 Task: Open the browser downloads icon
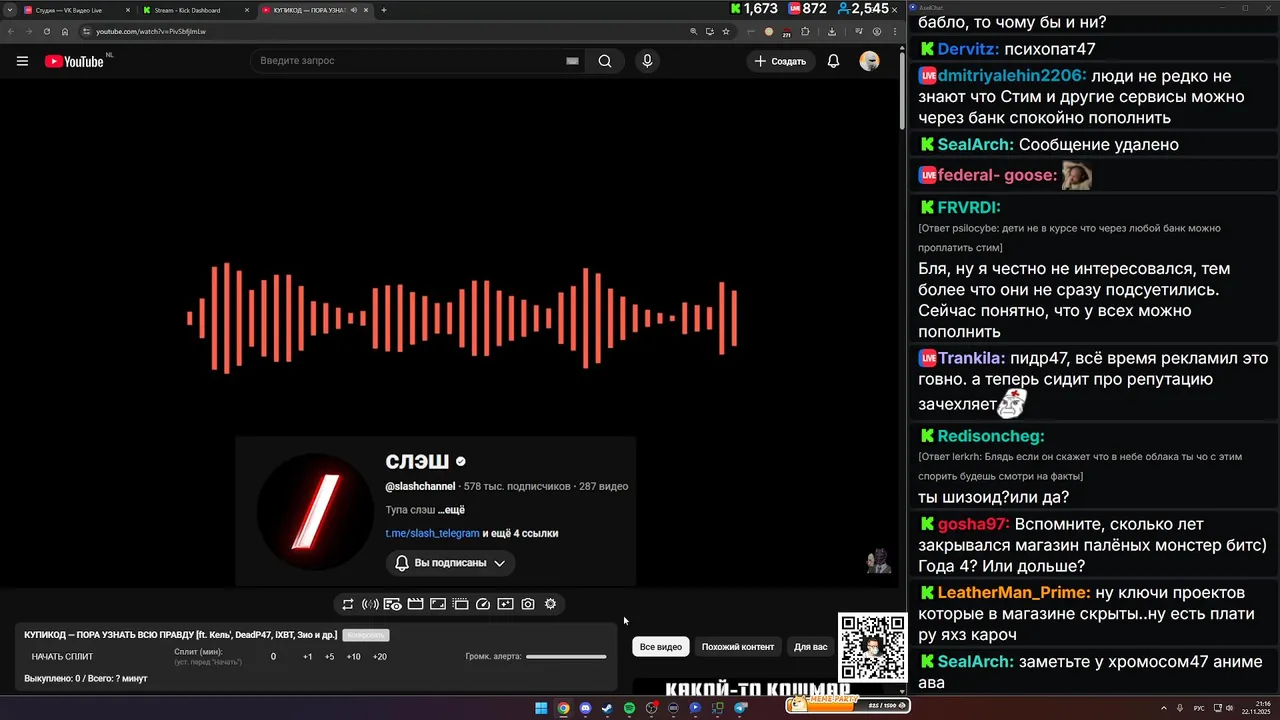click(832, 31)
